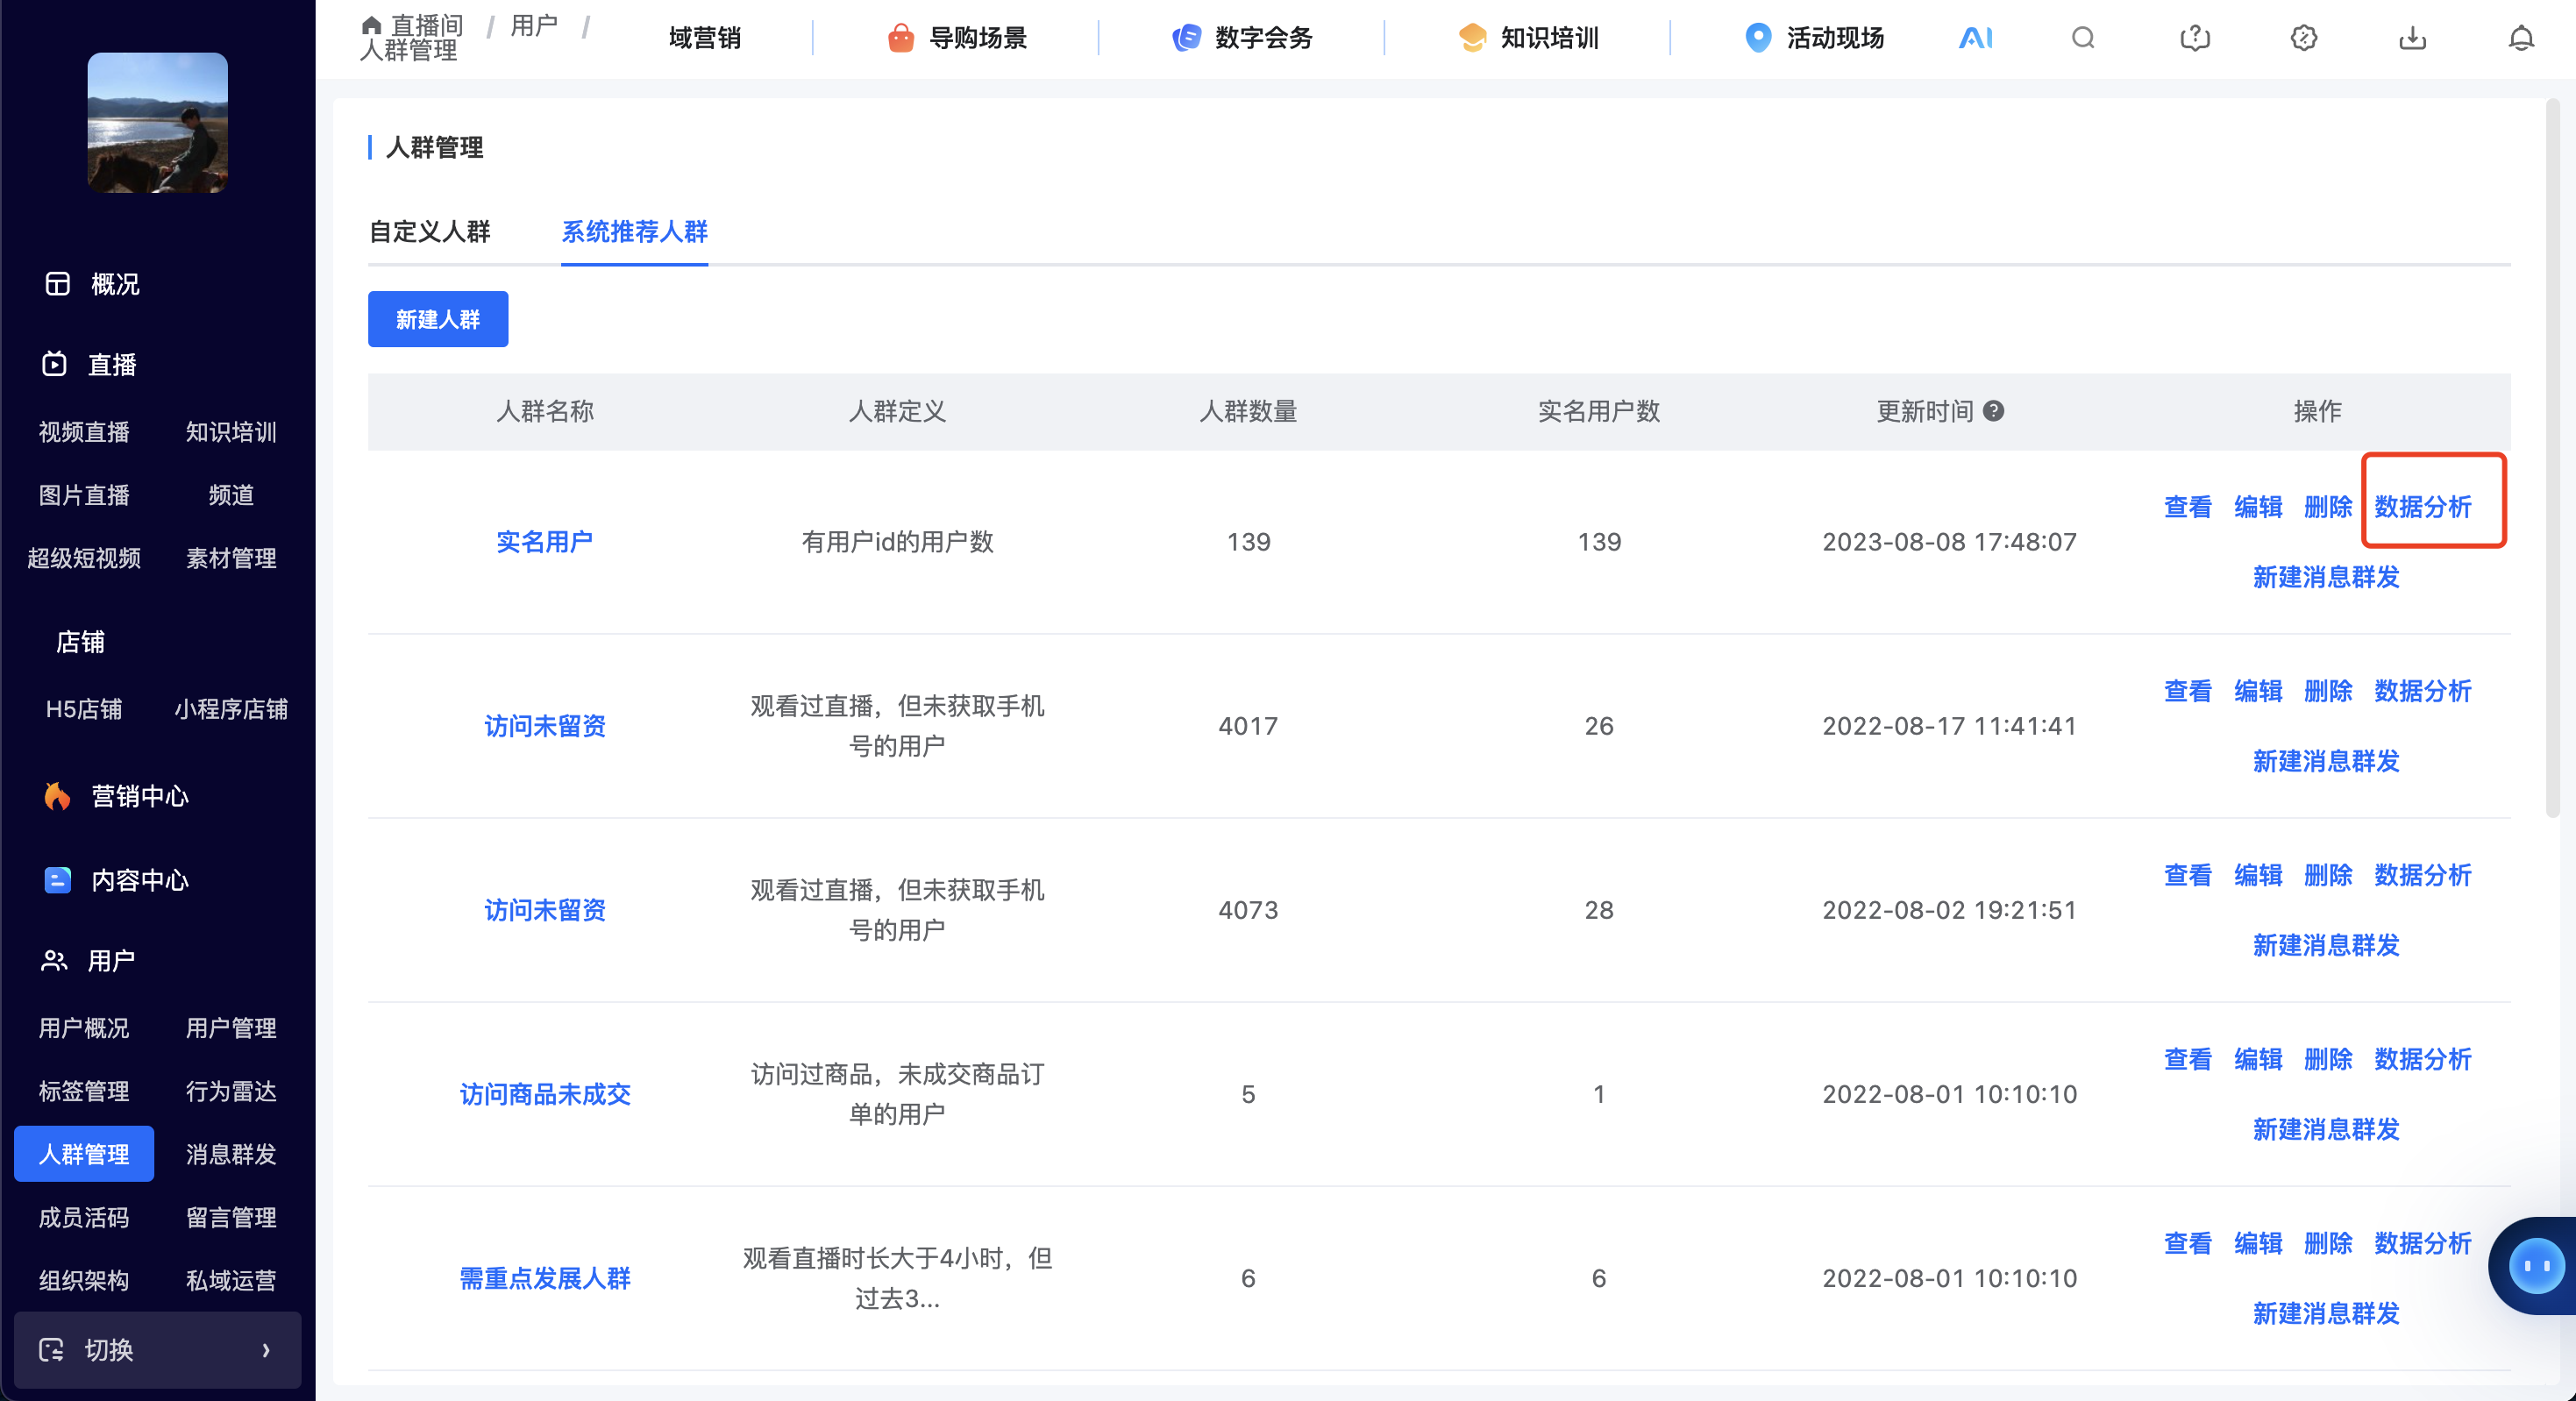
Task: Click the notification bell icon
Action: point(2521,38)
